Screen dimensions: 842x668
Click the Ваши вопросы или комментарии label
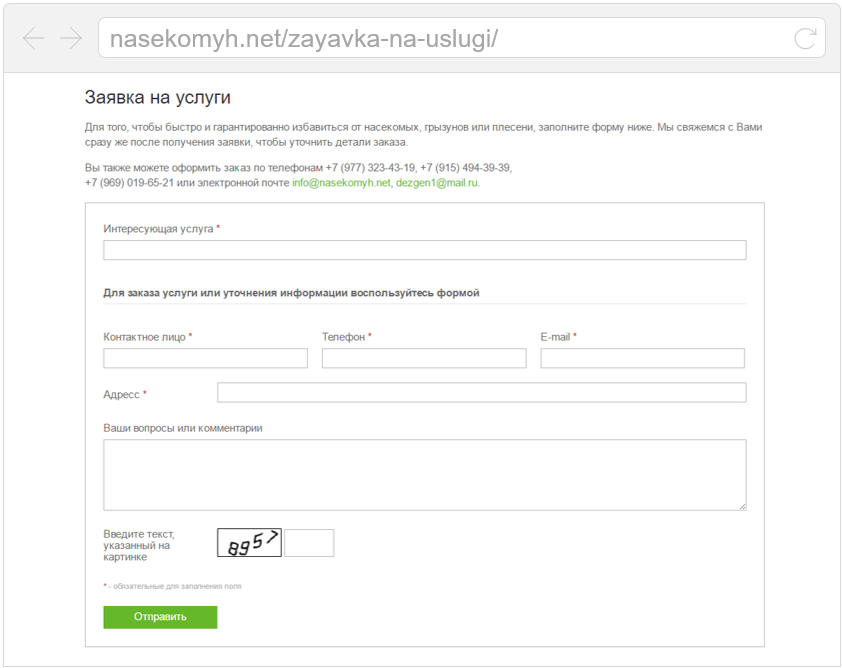(x=183, y=429)
